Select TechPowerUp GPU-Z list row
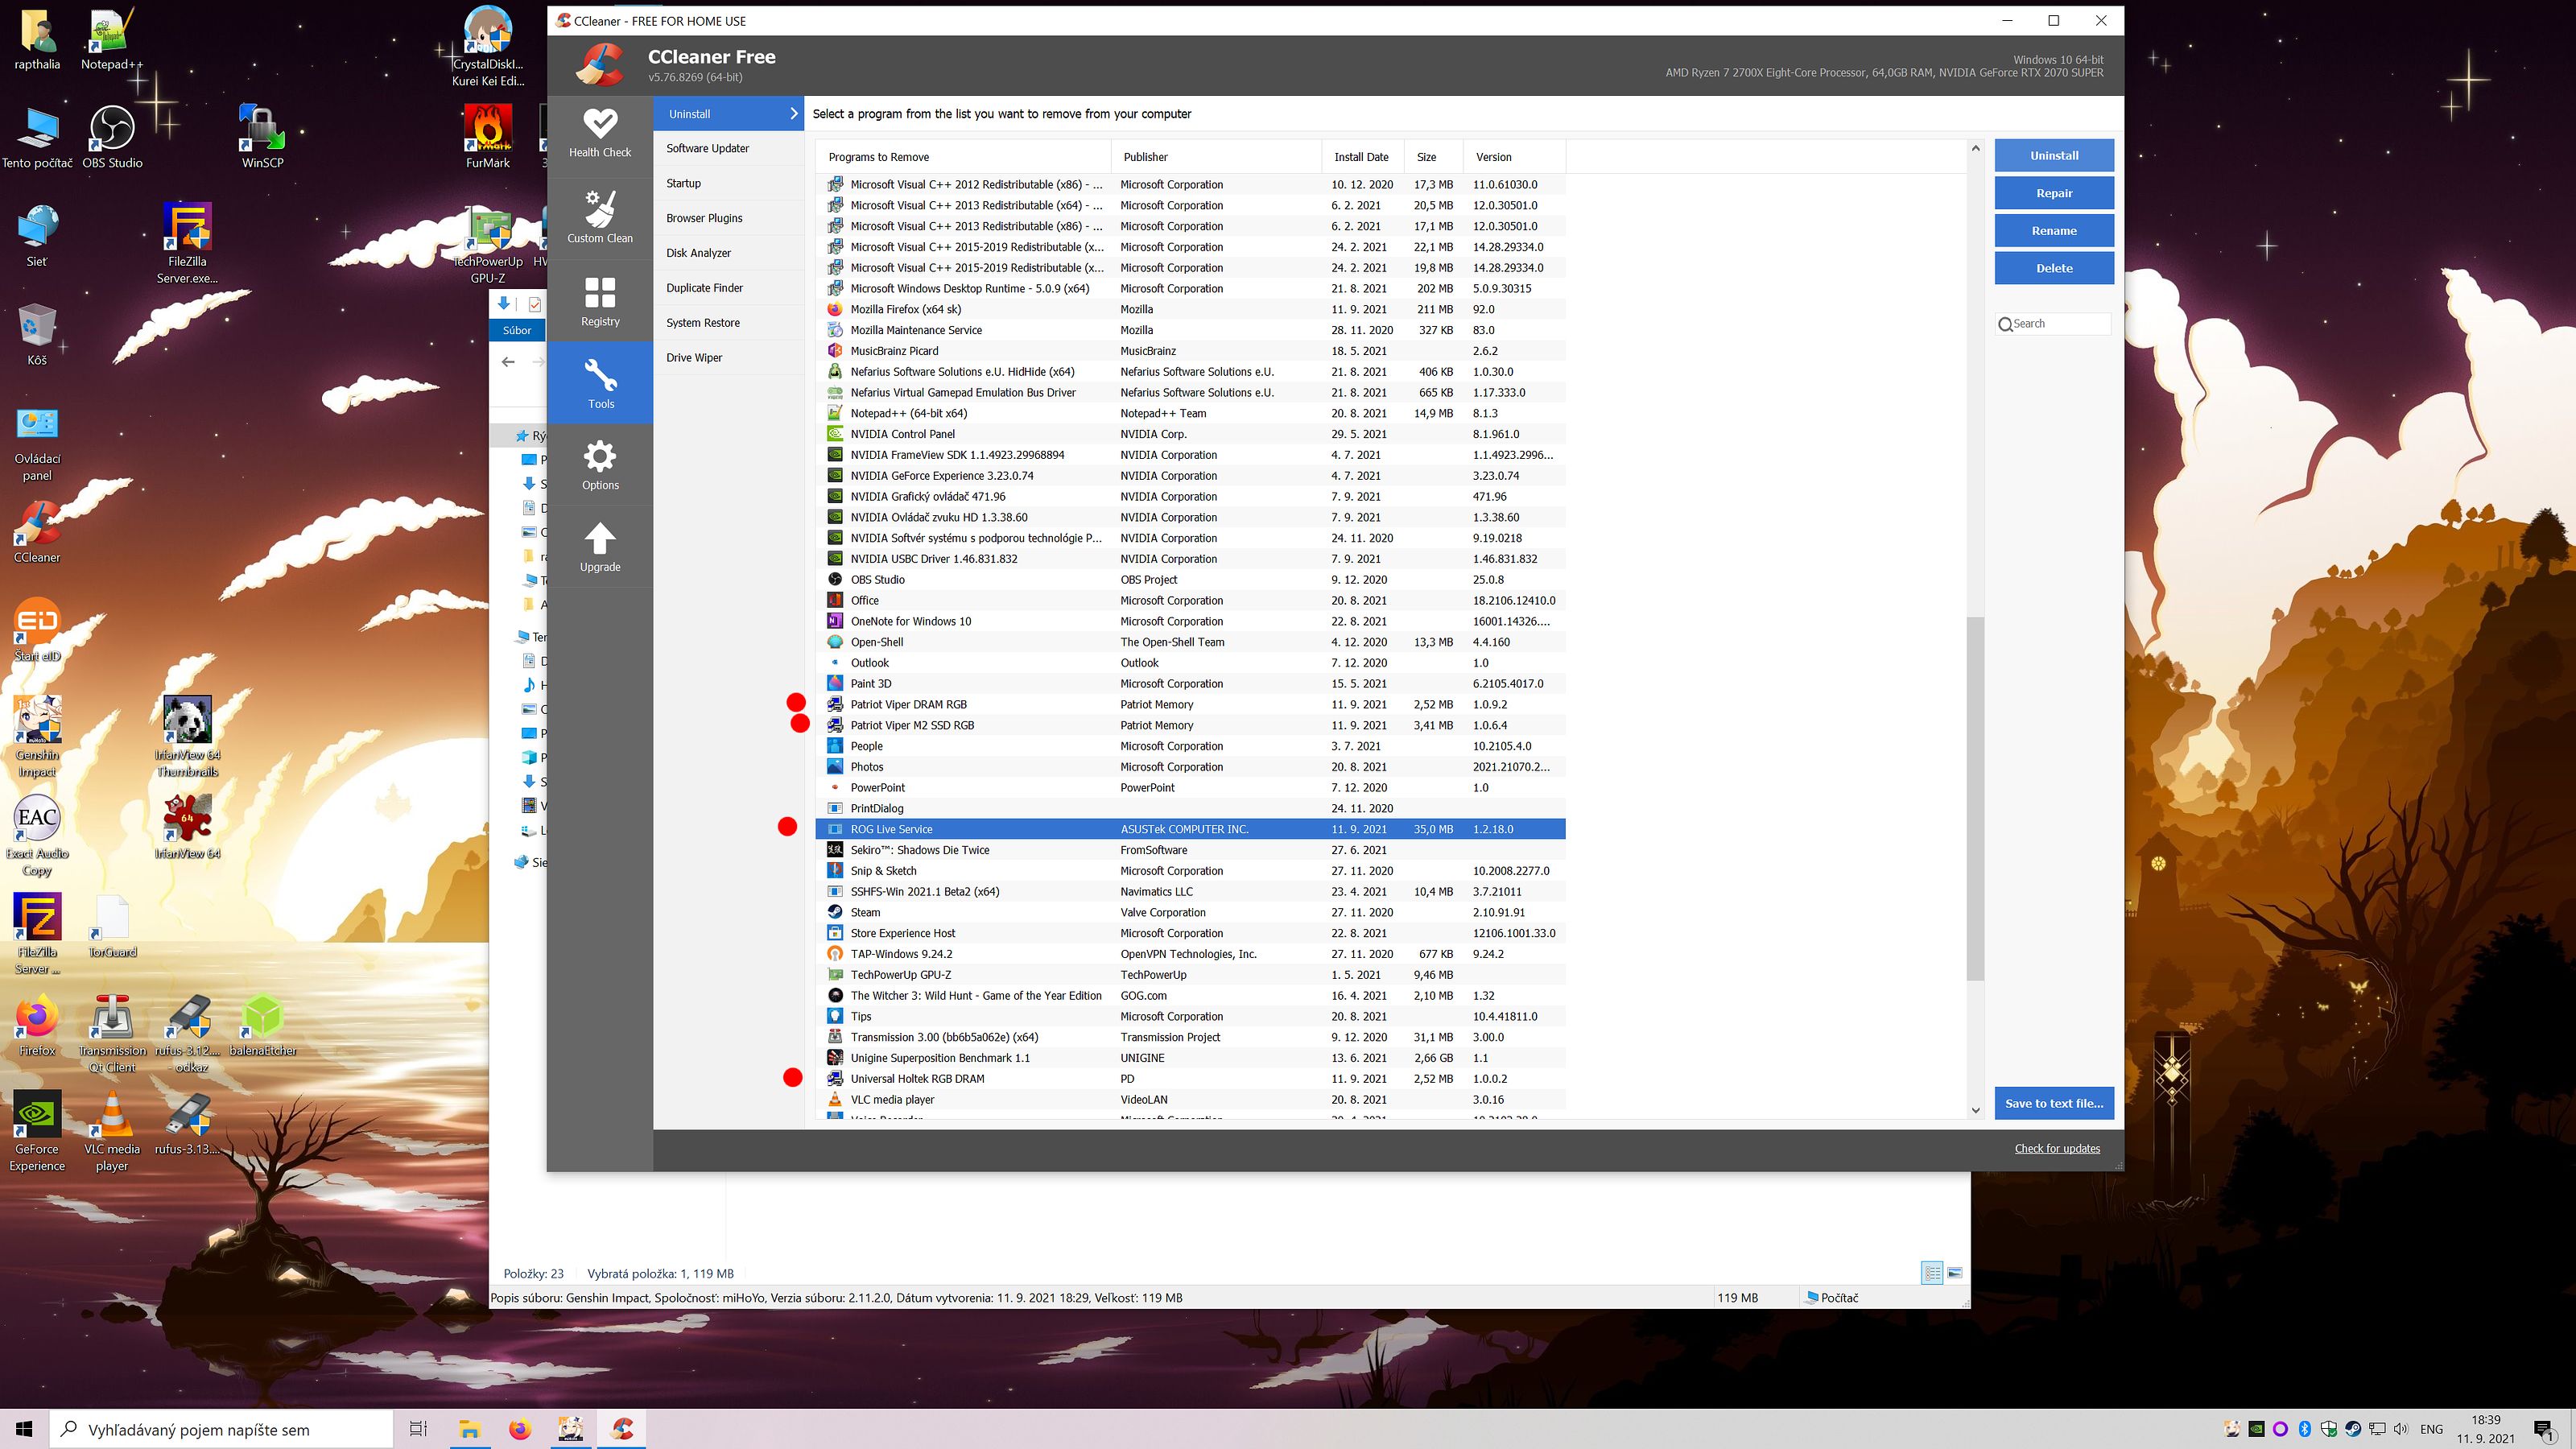Screen dimensions: 2576x1449 point(1191,975)
